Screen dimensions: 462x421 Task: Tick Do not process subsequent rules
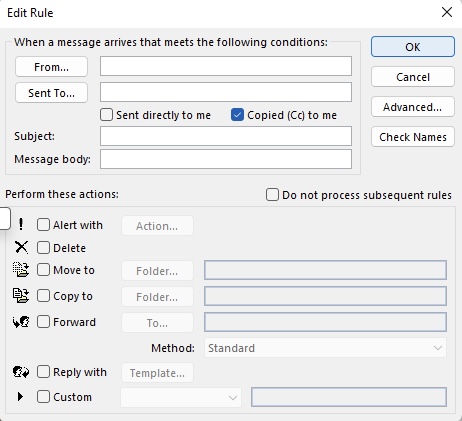(272, 195)
